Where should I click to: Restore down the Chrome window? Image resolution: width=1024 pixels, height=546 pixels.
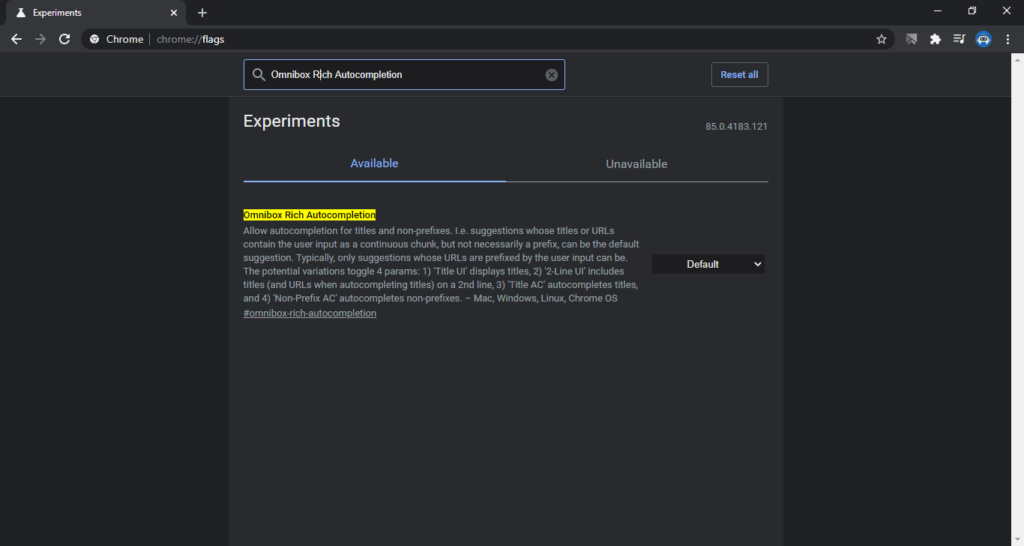pyautogui.click(x=972, y=11)
